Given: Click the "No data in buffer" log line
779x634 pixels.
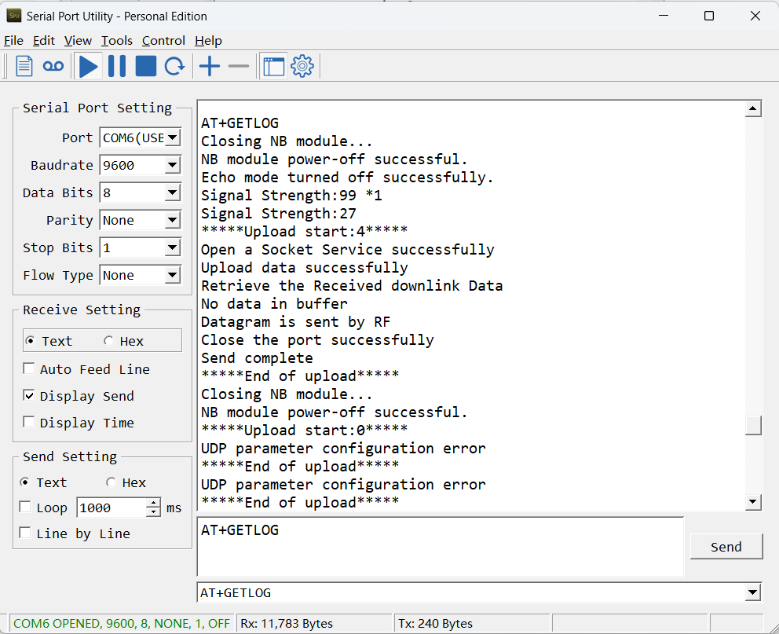Looking at the screenshot, I should point(274,304).
